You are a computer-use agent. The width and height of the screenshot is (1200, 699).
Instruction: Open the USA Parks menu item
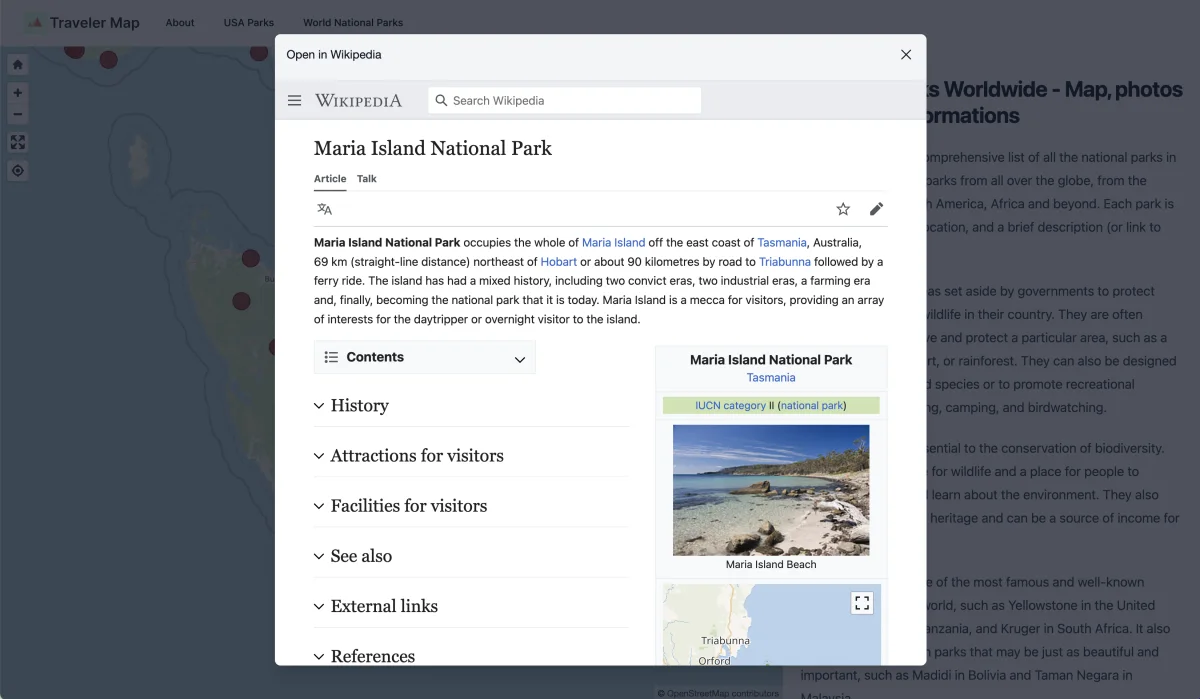249,22
